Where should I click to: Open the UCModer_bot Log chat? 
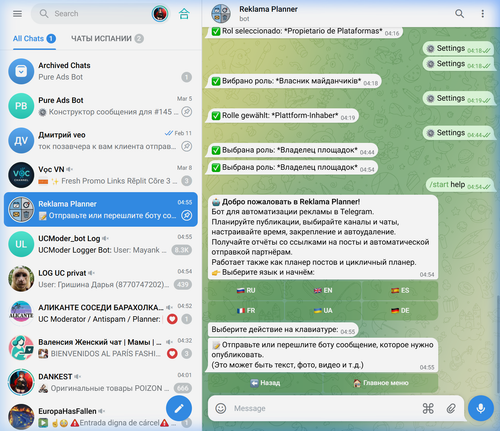(100, 244)
